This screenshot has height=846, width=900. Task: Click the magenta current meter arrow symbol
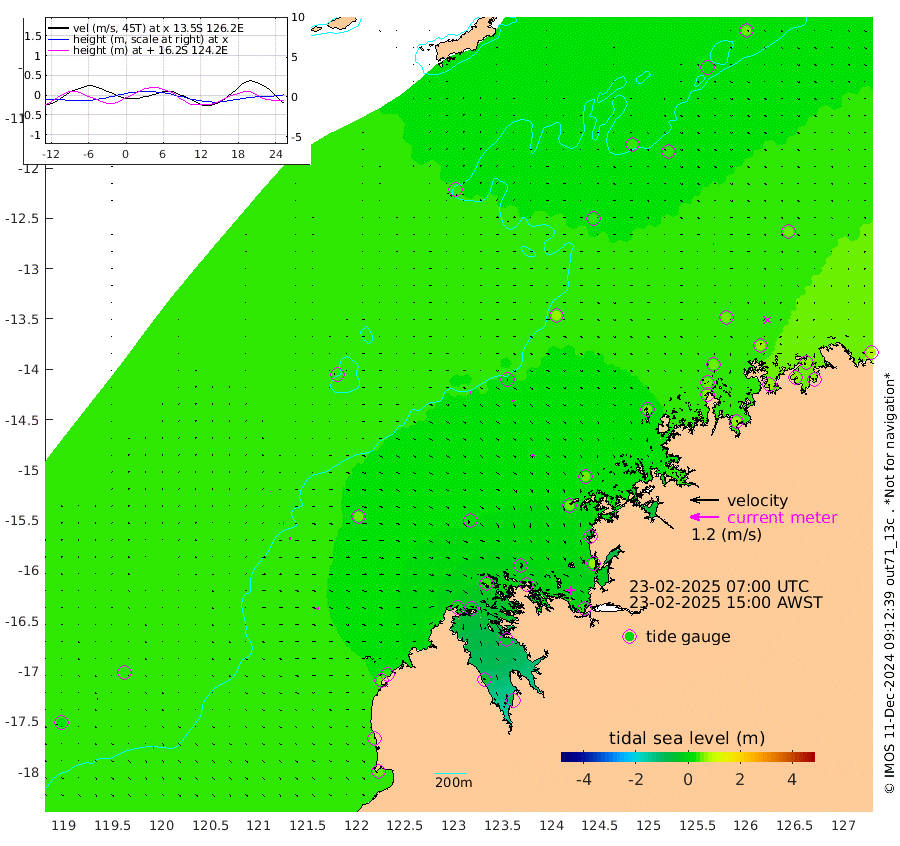(x=704, y=517)
